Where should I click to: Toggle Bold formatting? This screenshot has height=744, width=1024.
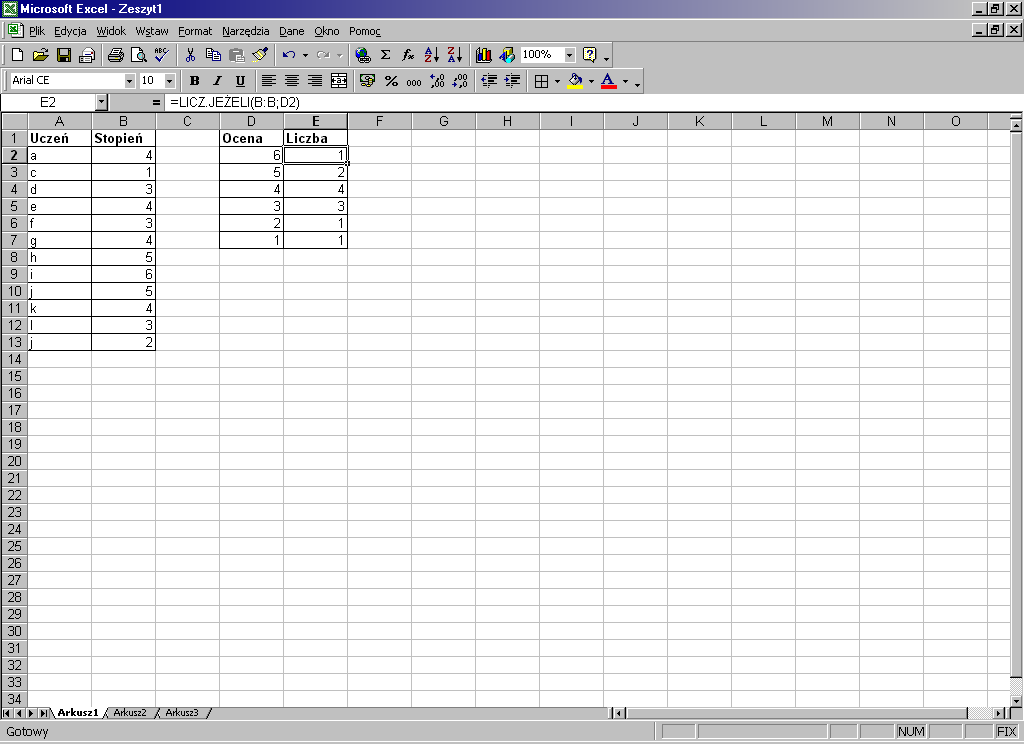[194, 81]
